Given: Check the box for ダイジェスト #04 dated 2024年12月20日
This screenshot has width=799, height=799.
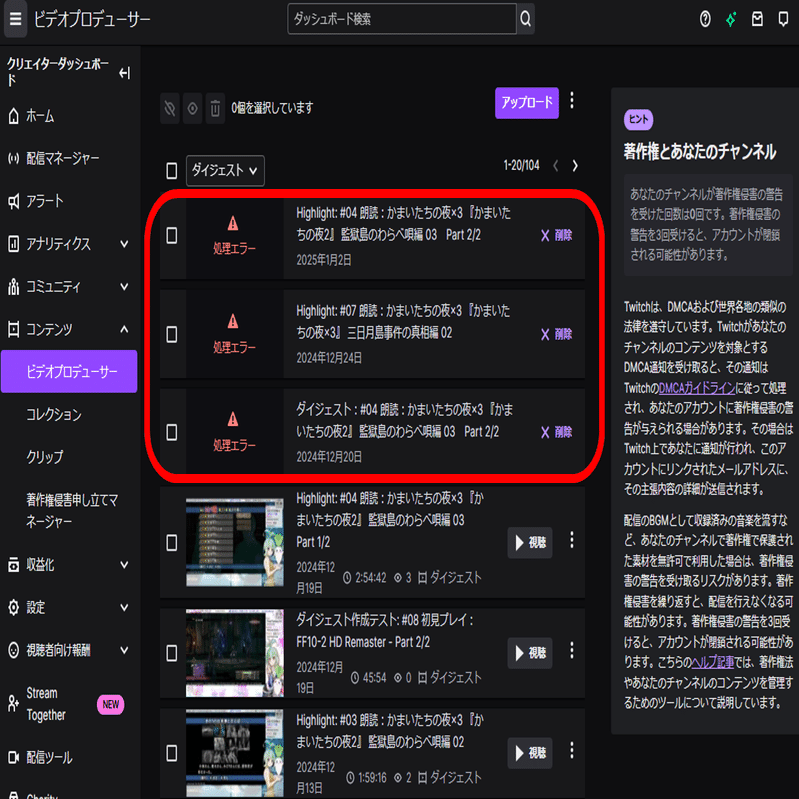Looking at the screenshot, I should [172, 432].
